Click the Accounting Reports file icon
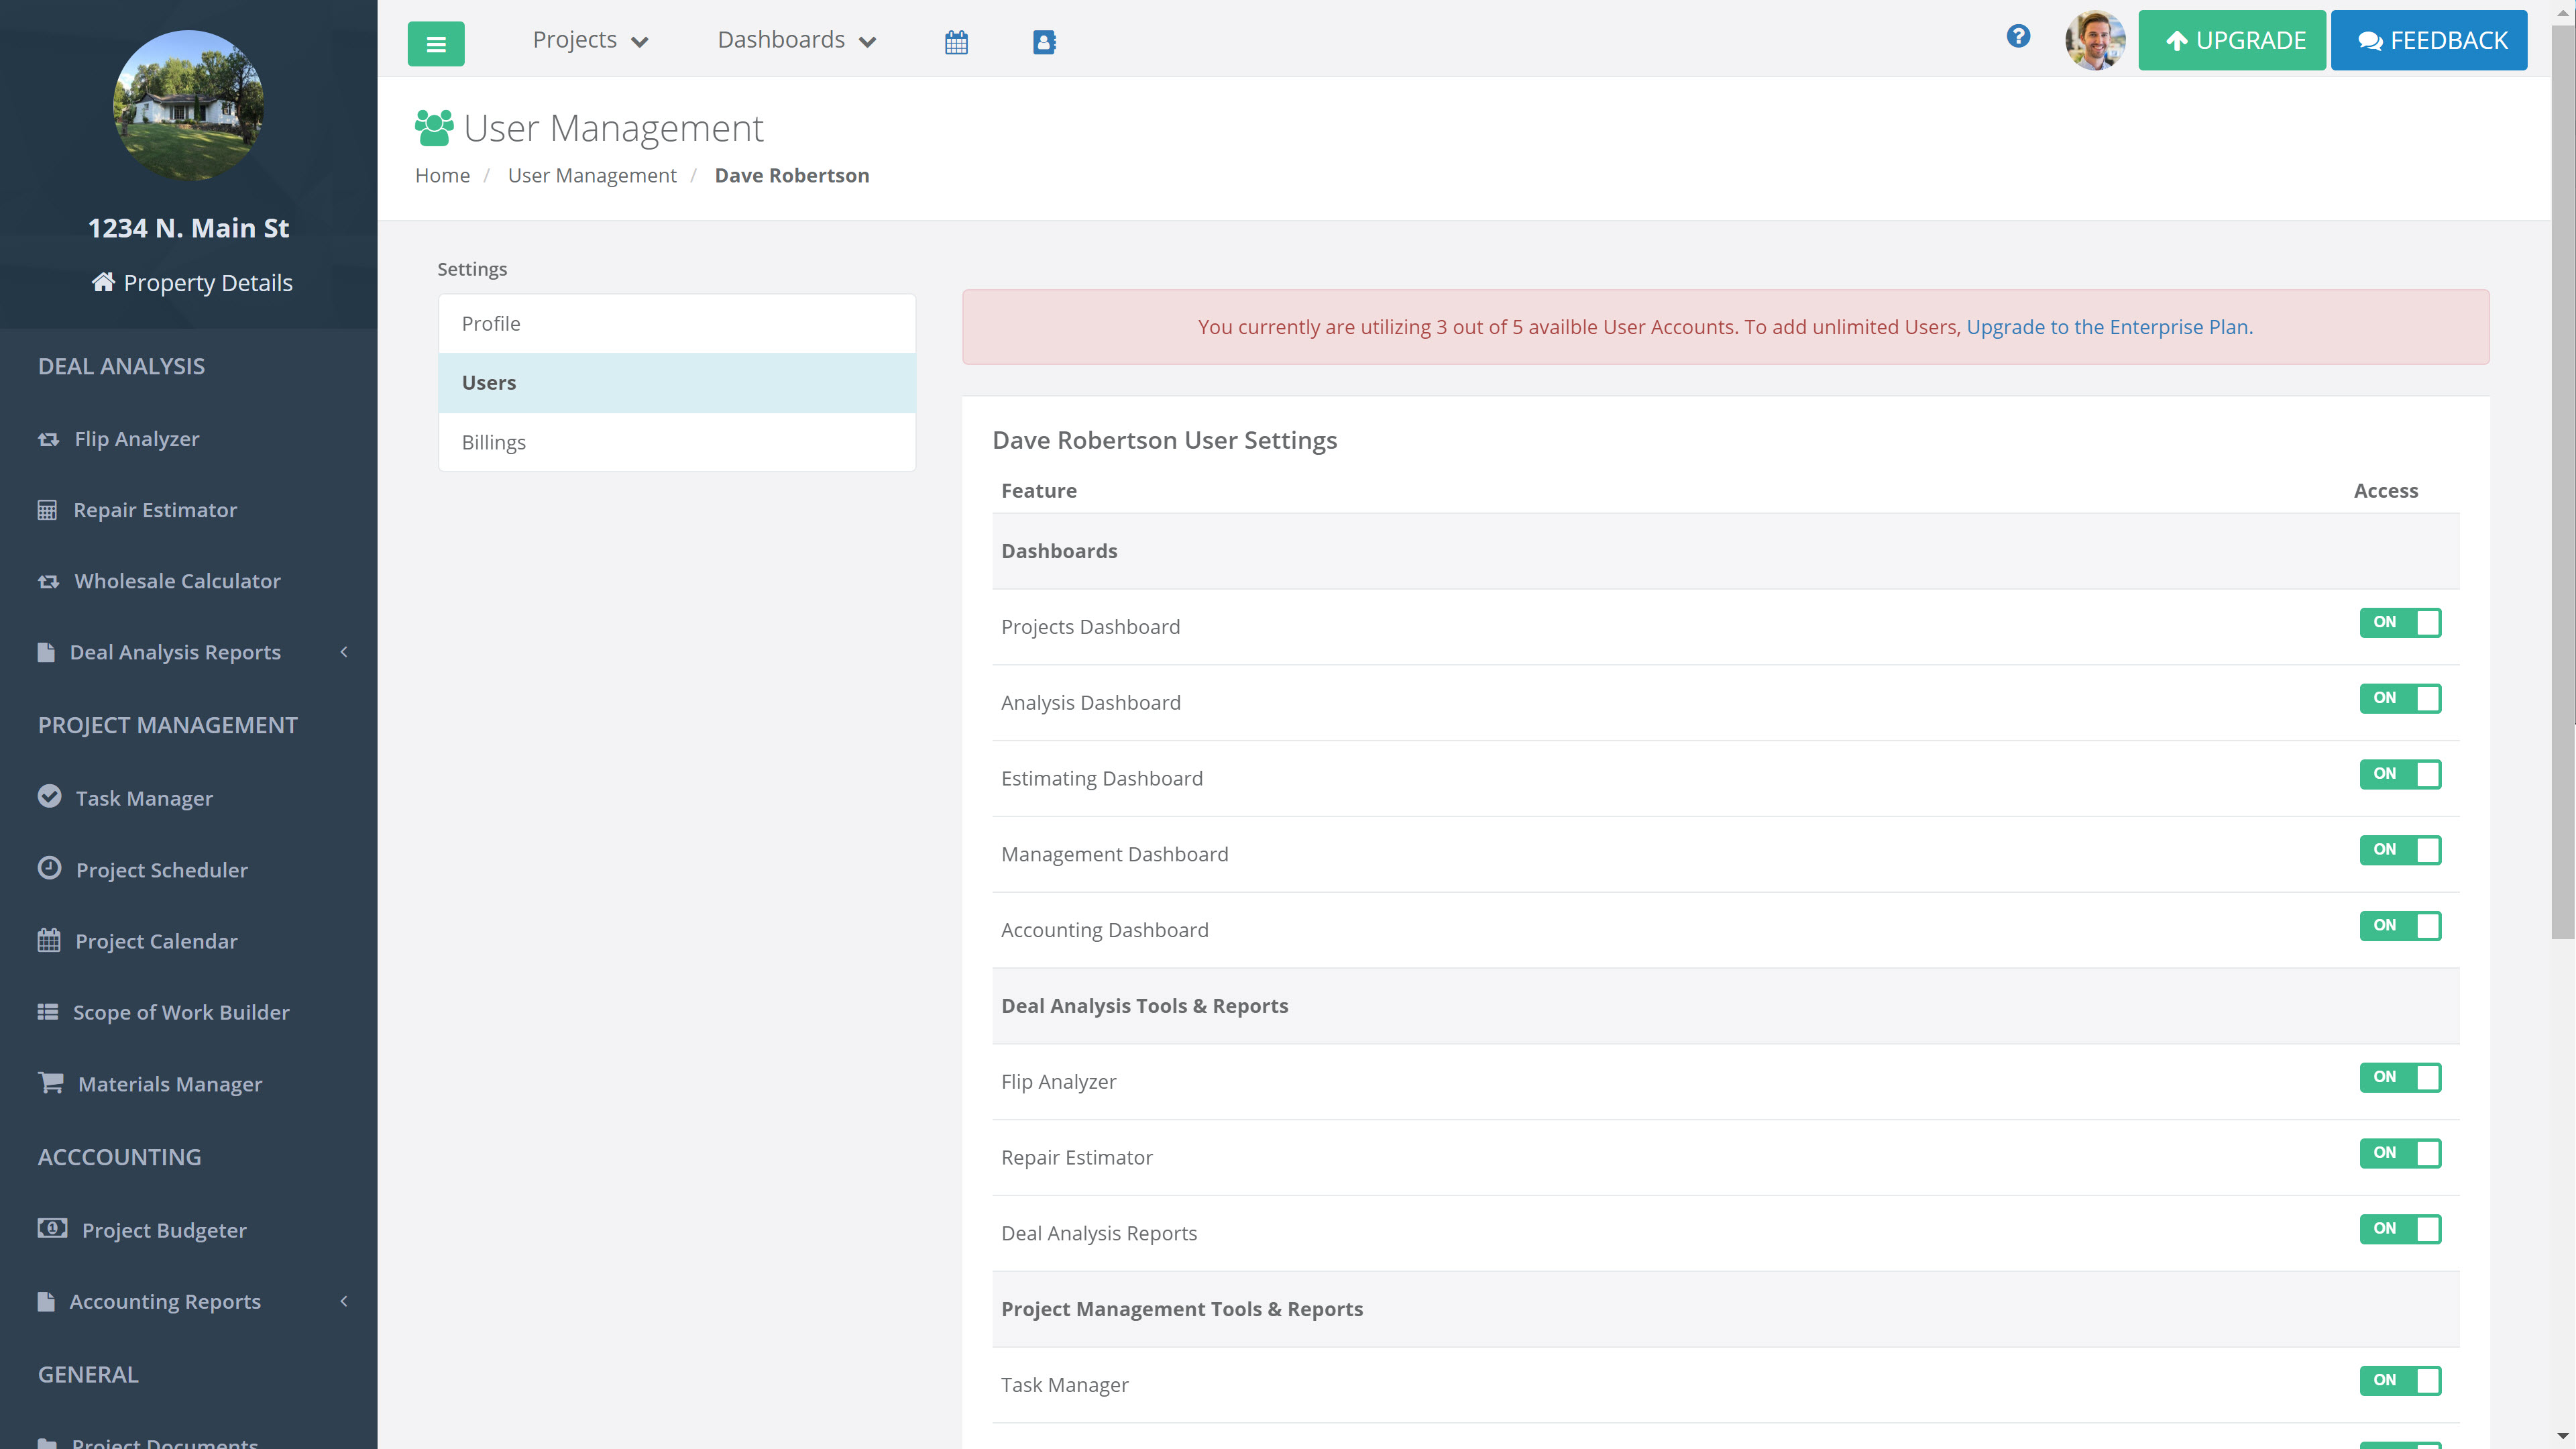Image resolution: width=2576 pixels, height=1449 pixels. point(46,1301)
